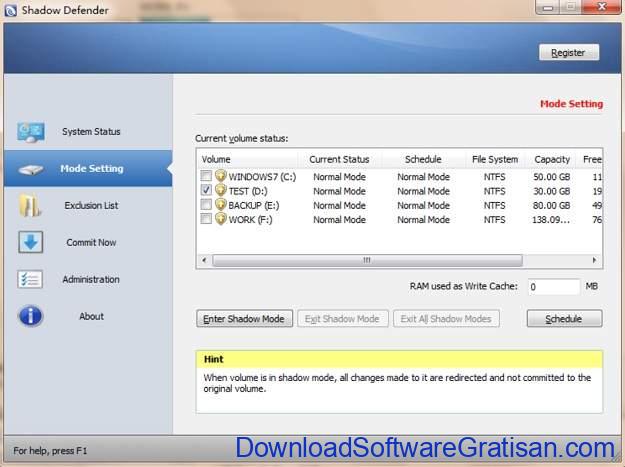The image size is (625, 467).
Task: Click the System Status monitor icon
Action: click(x=30, y=132)
